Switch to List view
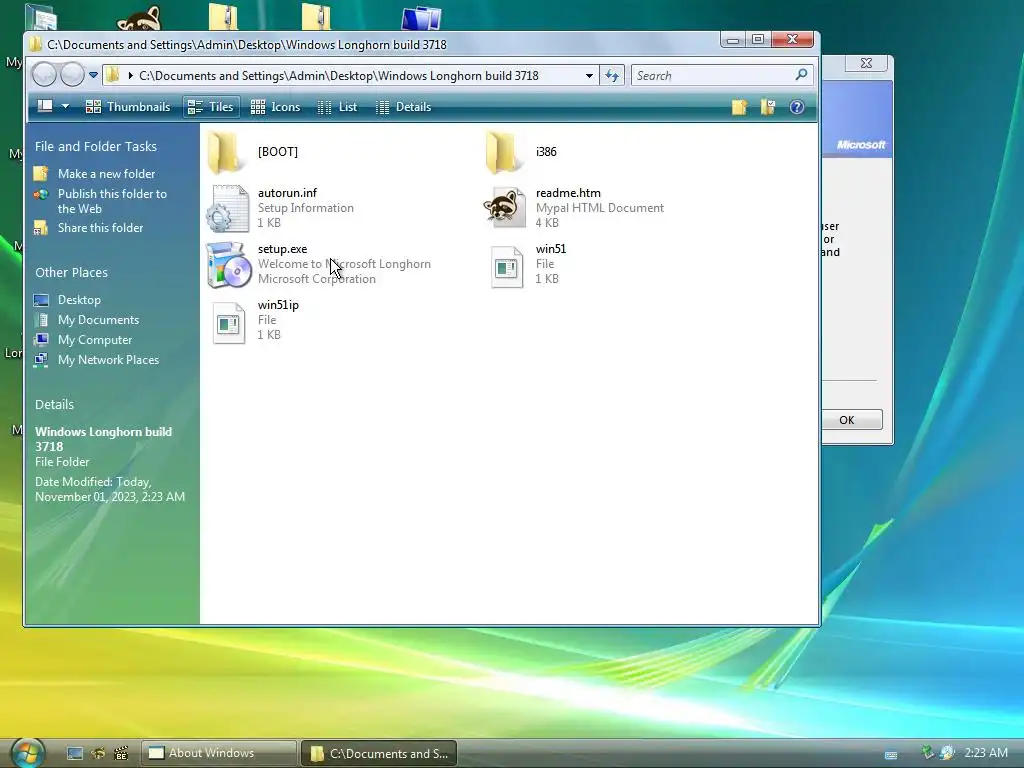The height and width of the screenshot is (768, 1024). [337, 106]
